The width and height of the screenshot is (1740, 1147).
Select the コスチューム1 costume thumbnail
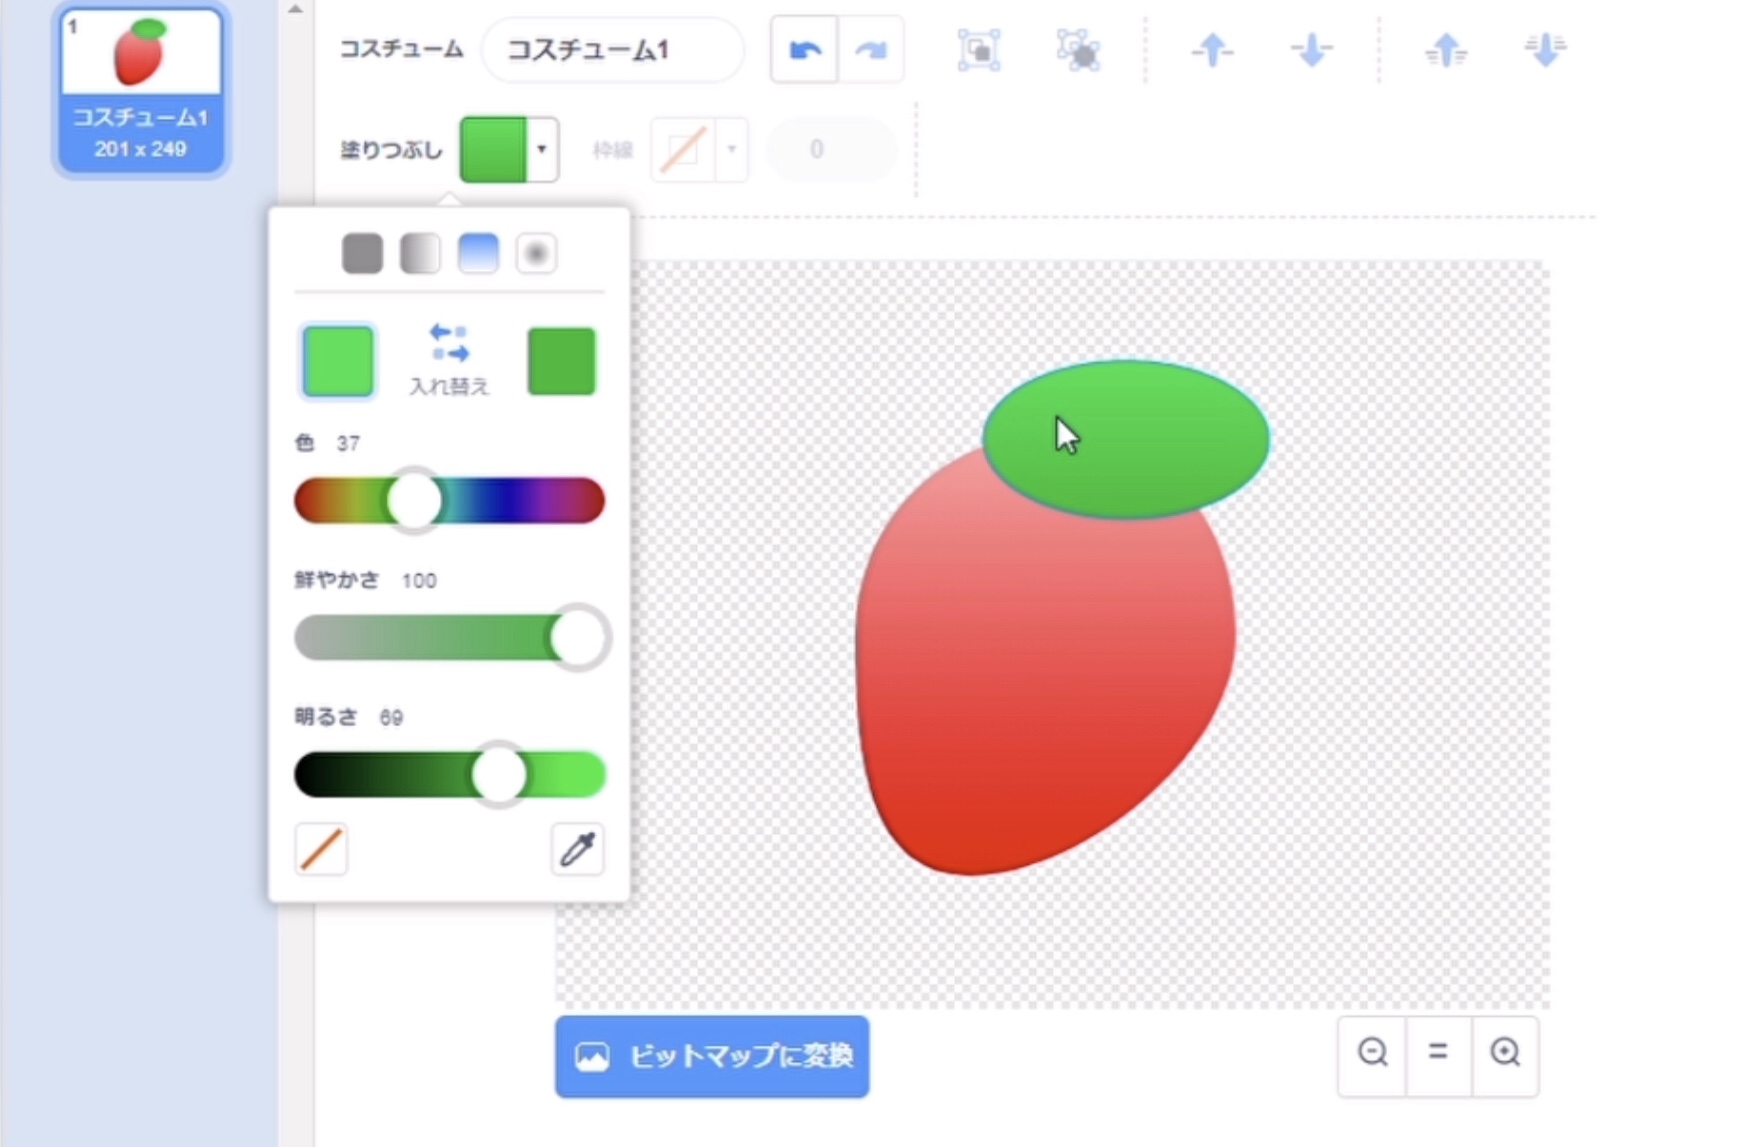click(x=141, y=88)
